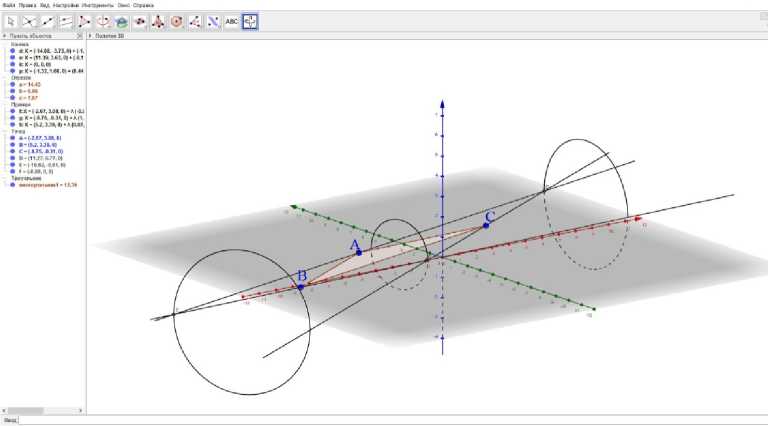Toggle visibility dot of segment c = 7.87
The image size is (768, 426).
click(x=13, y=98)
